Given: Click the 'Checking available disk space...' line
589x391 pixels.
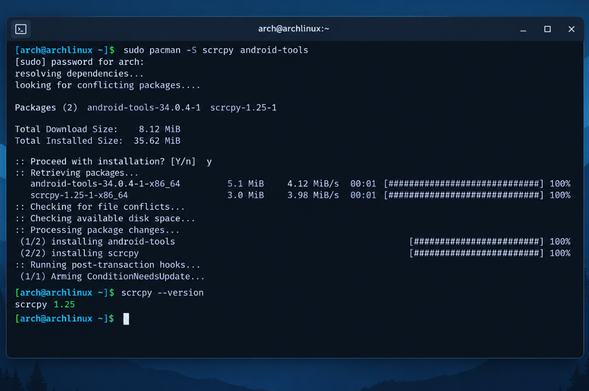Looking at the screenshot, I should point(105,219).
